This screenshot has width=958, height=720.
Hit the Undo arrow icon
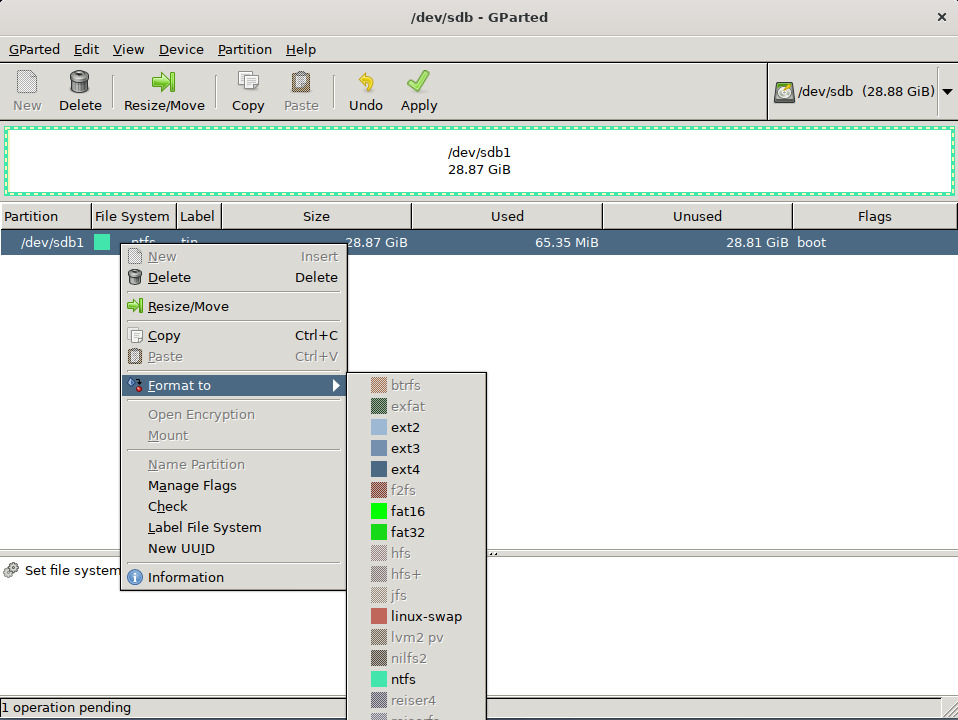pyautogui.click(x=366, y=82)
